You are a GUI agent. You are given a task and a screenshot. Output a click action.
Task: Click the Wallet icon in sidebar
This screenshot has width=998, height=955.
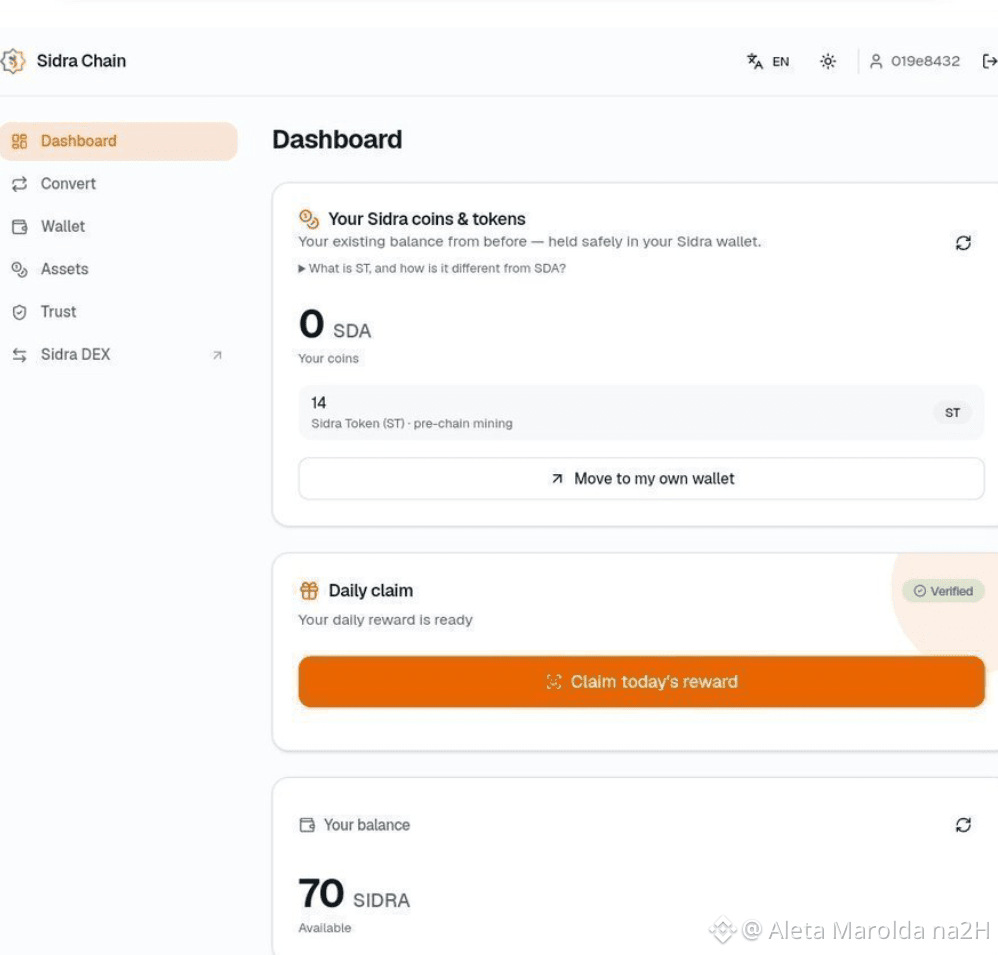tap(20, 227)
